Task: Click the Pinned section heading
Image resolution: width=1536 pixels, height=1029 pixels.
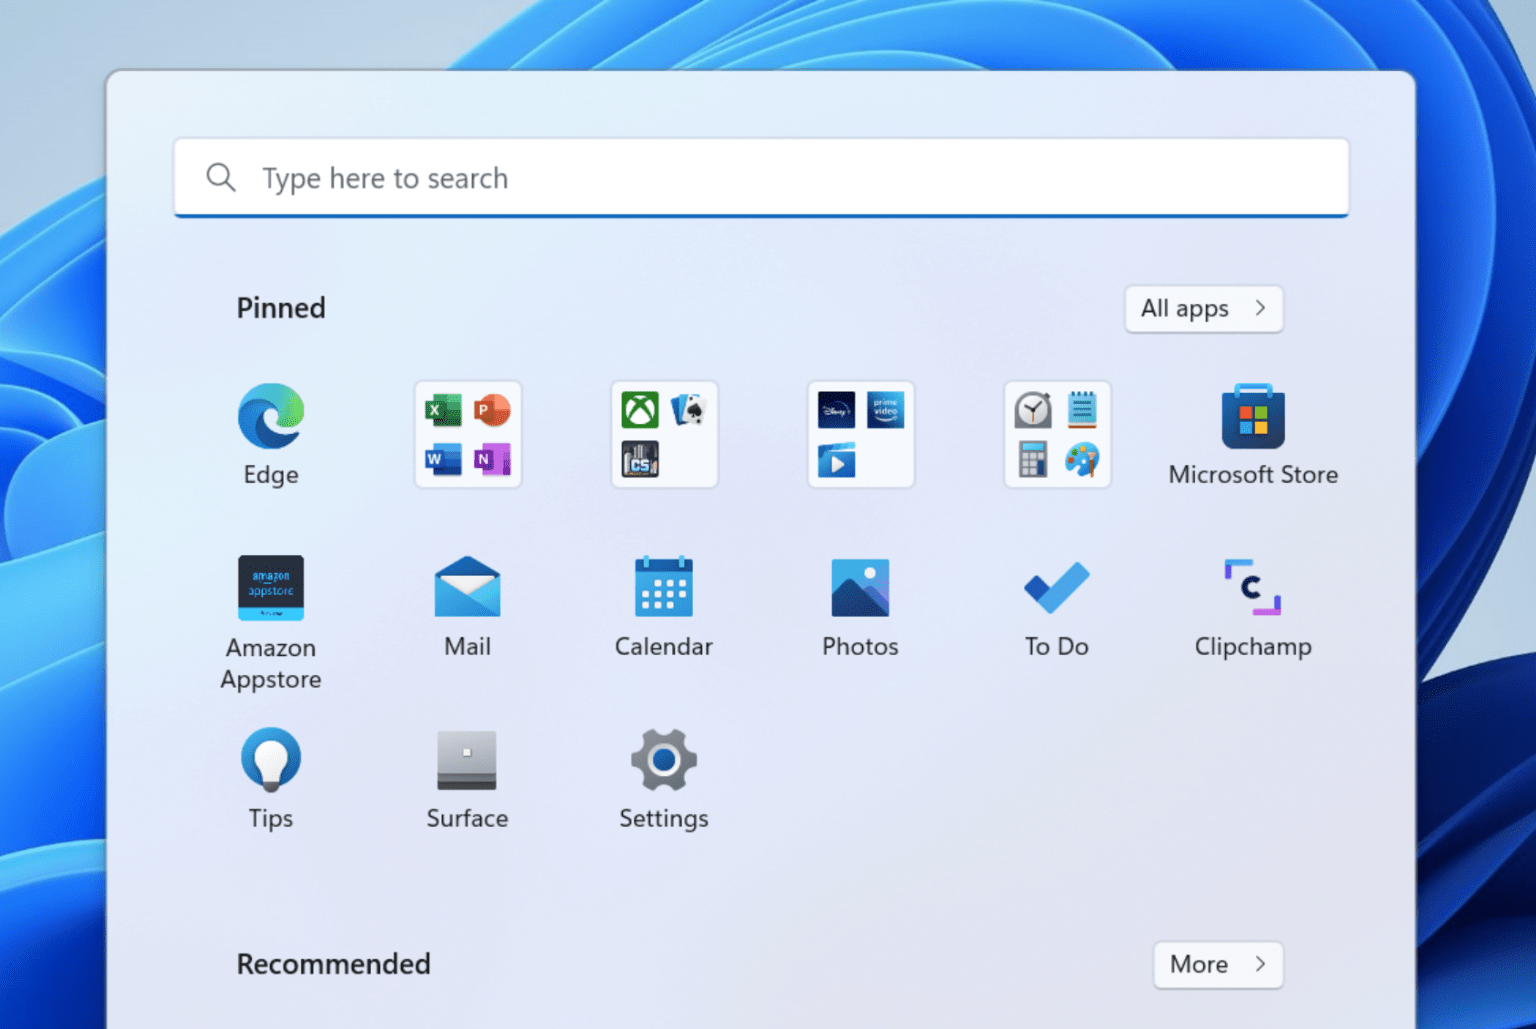Action: [x=281, y=308]
